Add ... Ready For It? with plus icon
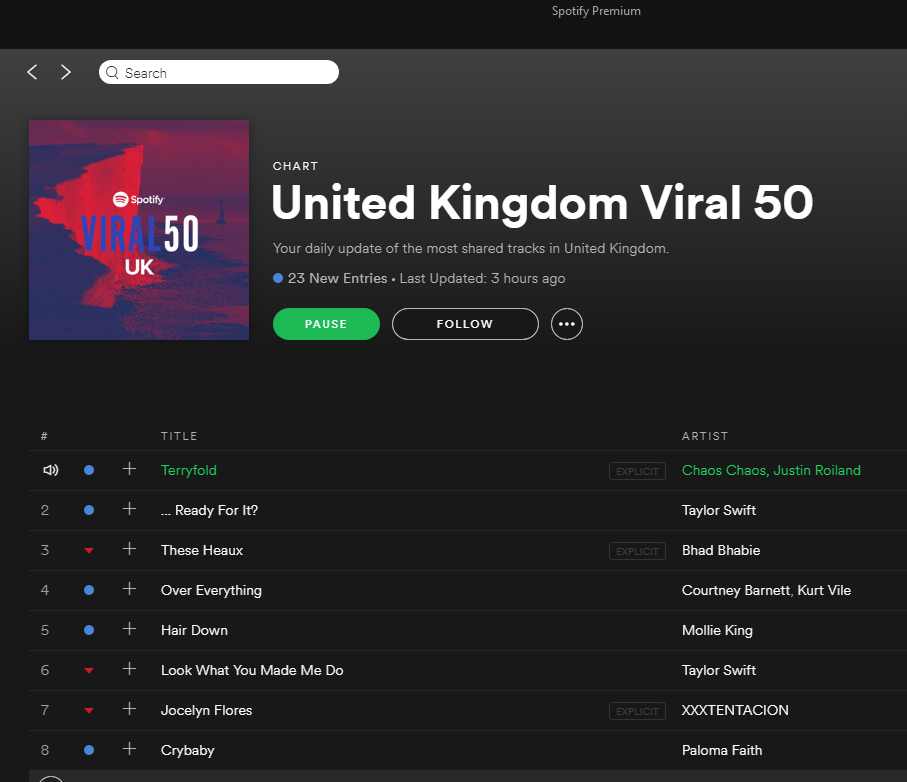The width and height of the screenshot is (907, 782). (130, 509)
